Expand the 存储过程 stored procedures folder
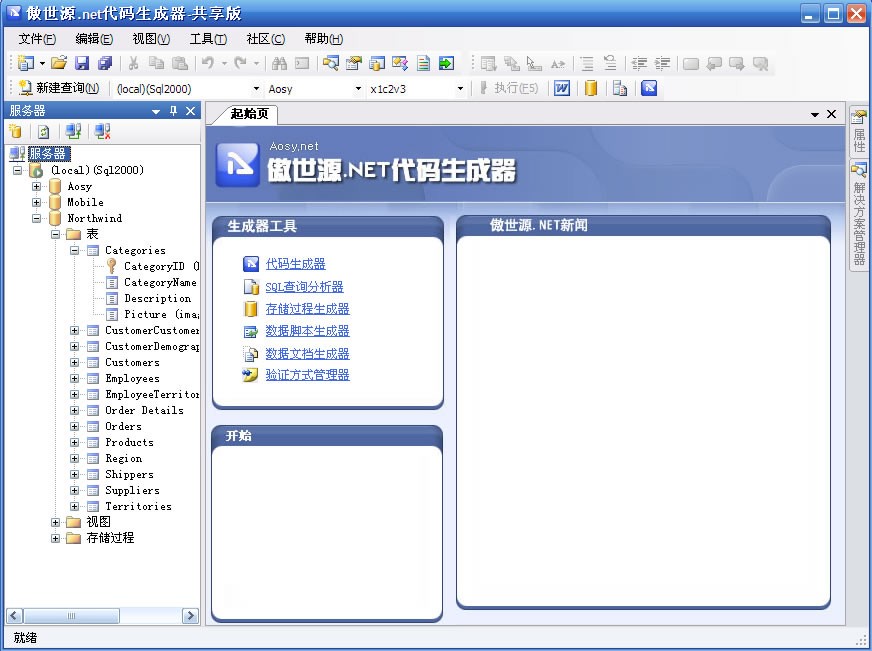Screen dimensions: 872x651 click(x=56, y=538)
